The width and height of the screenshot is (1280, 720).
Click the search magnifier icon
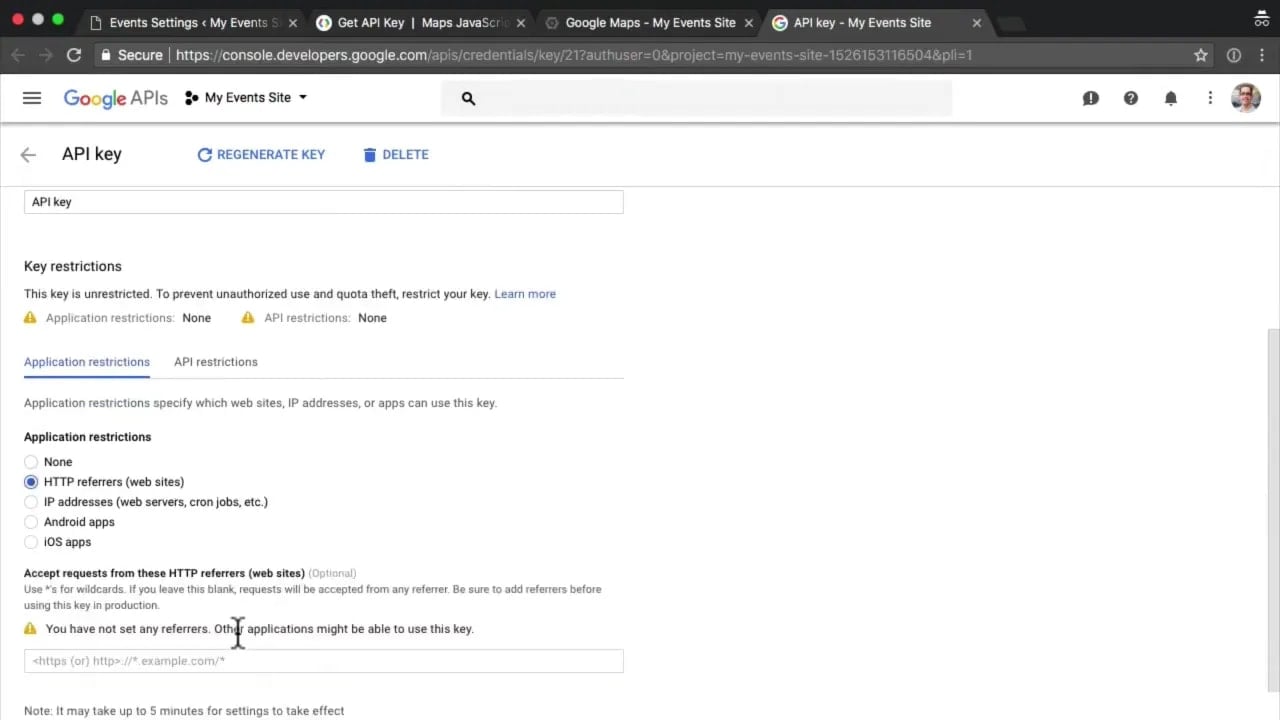click(468, 98)
